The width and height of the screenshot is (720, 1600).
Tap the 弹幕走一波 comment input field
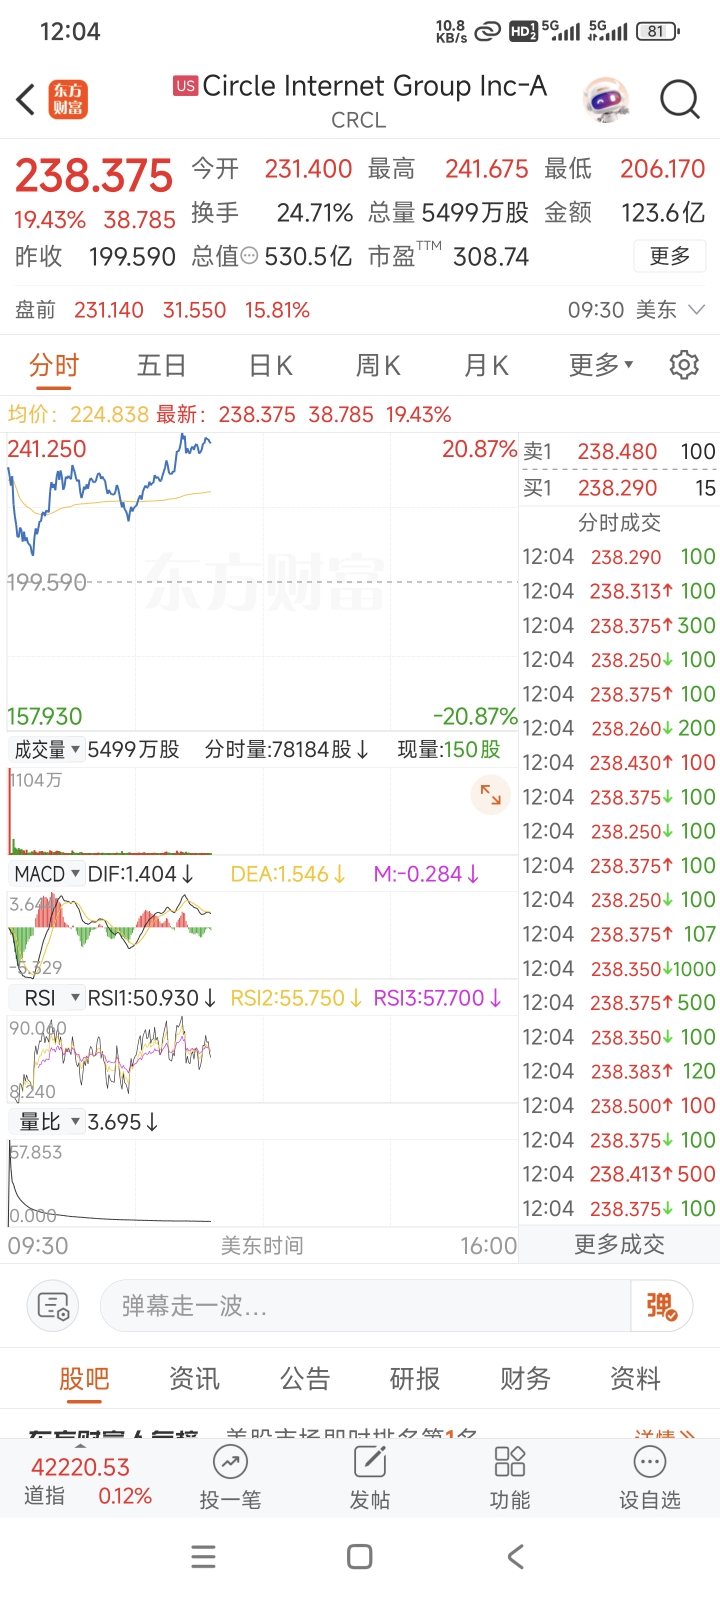(x=366, y=1306)
